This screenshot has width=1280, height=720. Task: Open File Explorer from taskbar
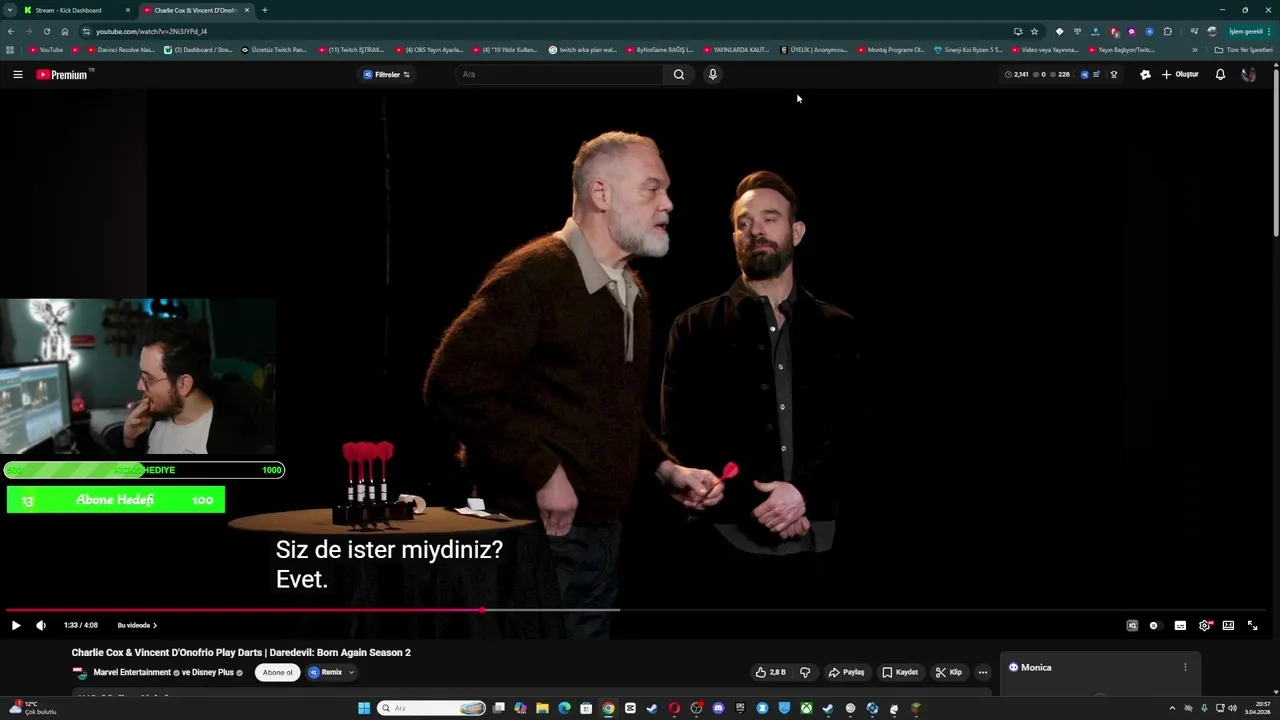542,708
